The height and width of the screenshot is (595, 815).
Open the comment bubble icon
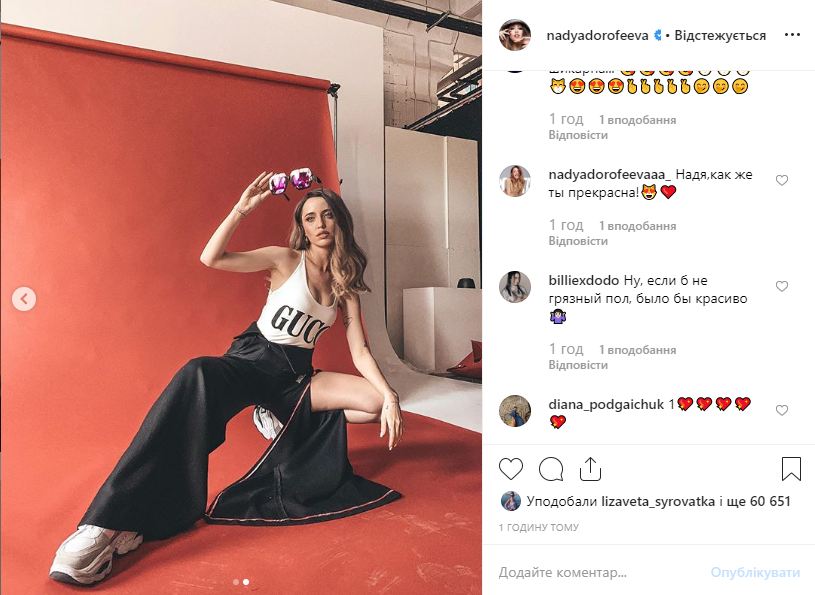[551, 469]
